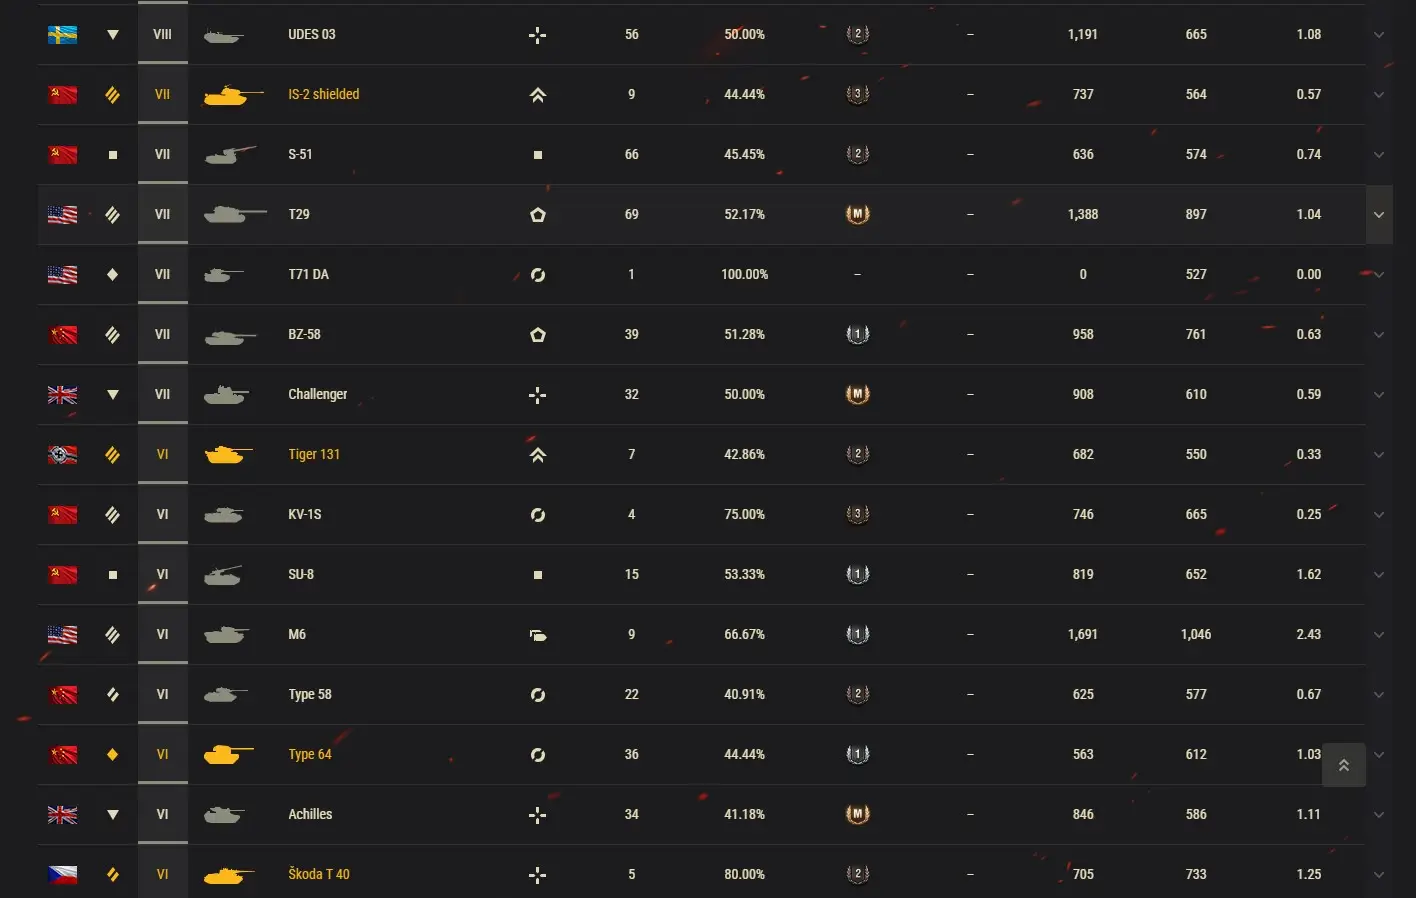Click the SU-8 artillery class square icon
1416x898 pixels.
point(112,575)
